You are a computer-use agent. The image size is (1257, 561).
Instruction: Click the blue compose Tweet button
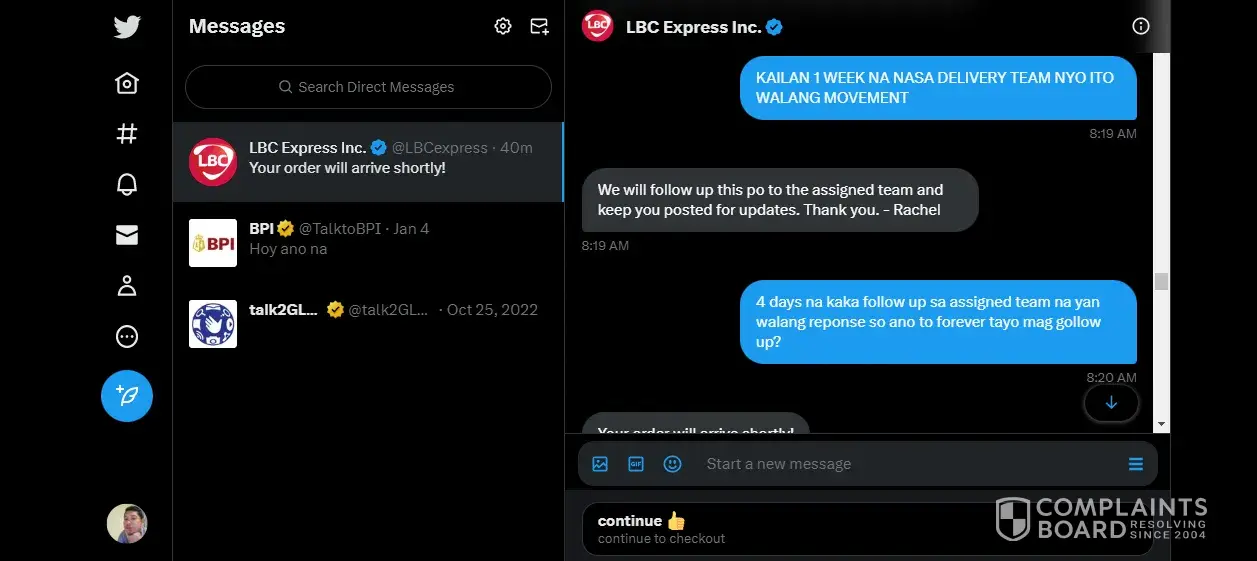click(x=127, y=396)
